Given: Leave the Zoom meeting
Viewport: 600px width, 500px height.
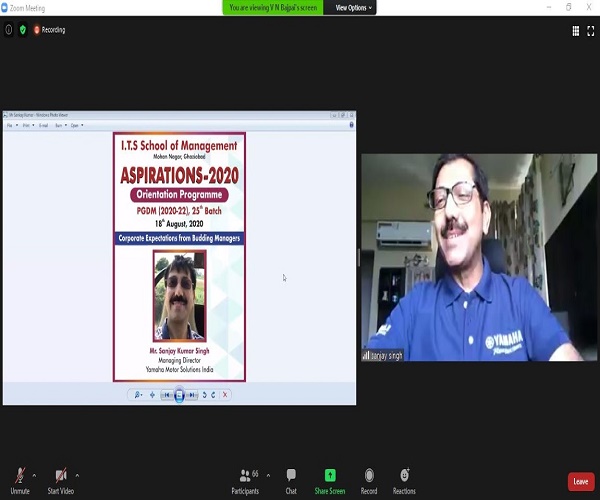Looking at the screenshot, I should click(x=581, y=482).
